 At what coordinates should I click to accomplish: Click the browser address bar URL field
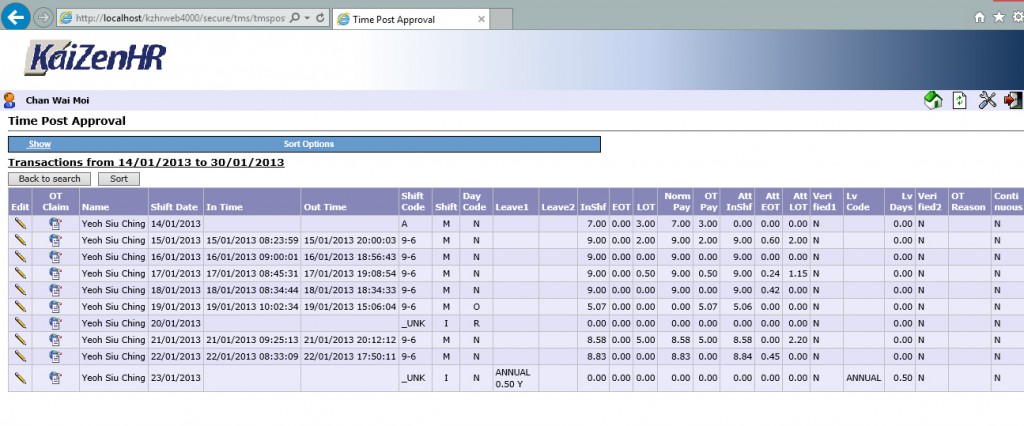(180, 18)
